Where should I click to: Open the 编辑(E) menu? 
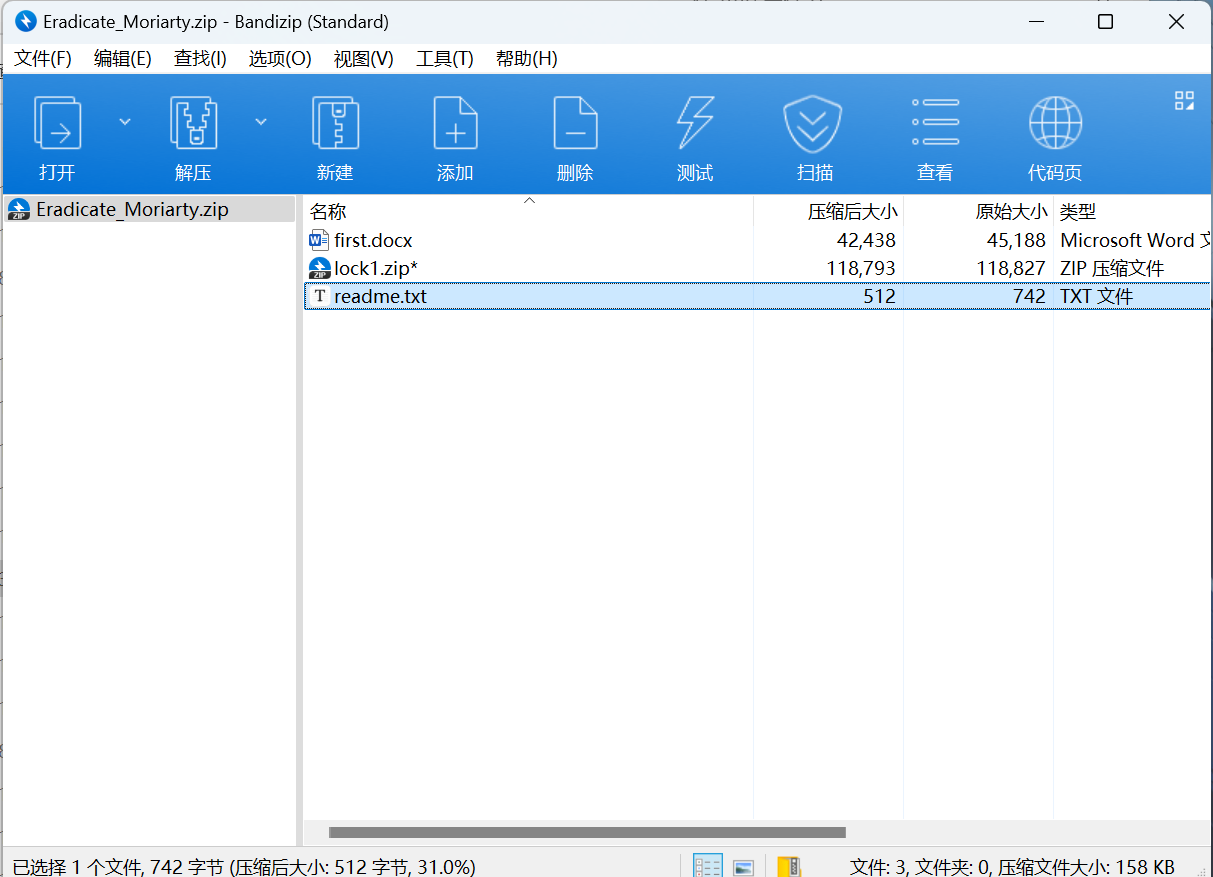(123, 58)
